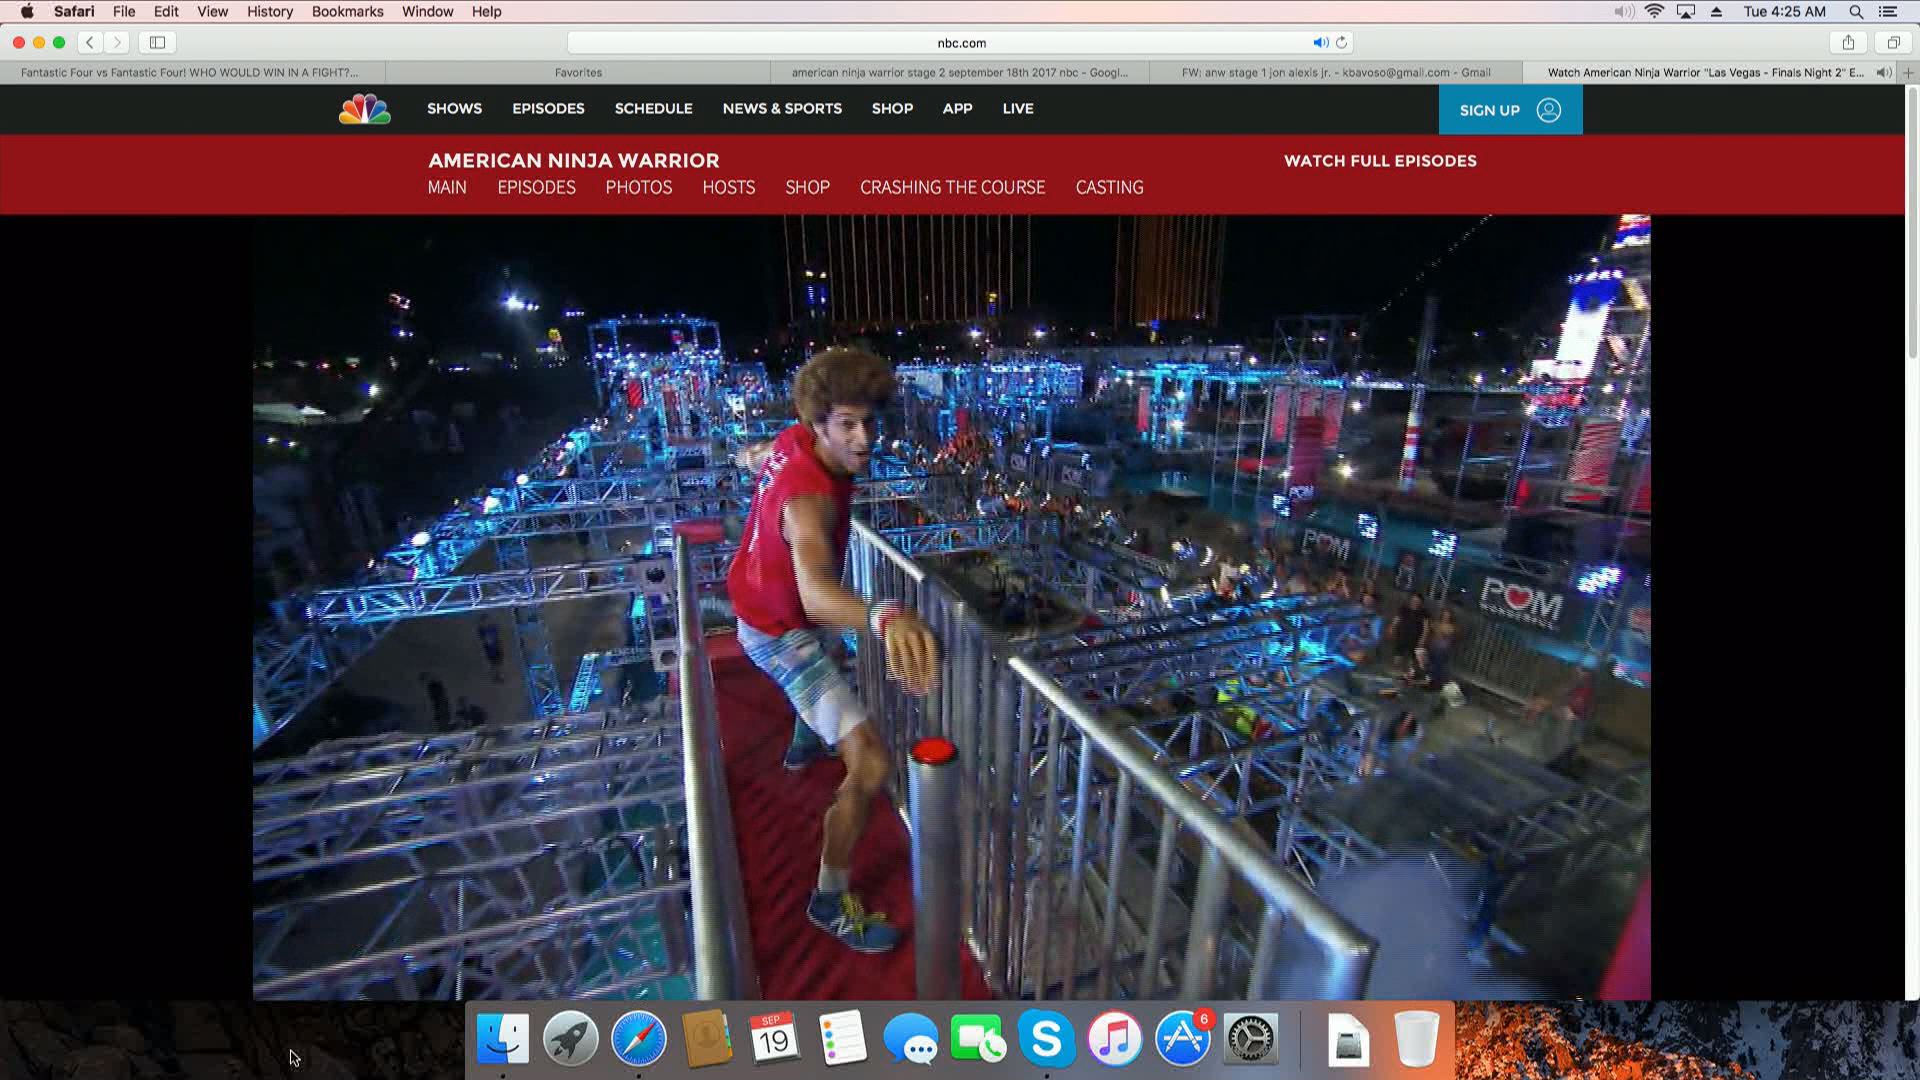Expand NEWS & SPORTS navigation menu
The height and width of the screenshot is (1080, 1920).
(782, 108)
